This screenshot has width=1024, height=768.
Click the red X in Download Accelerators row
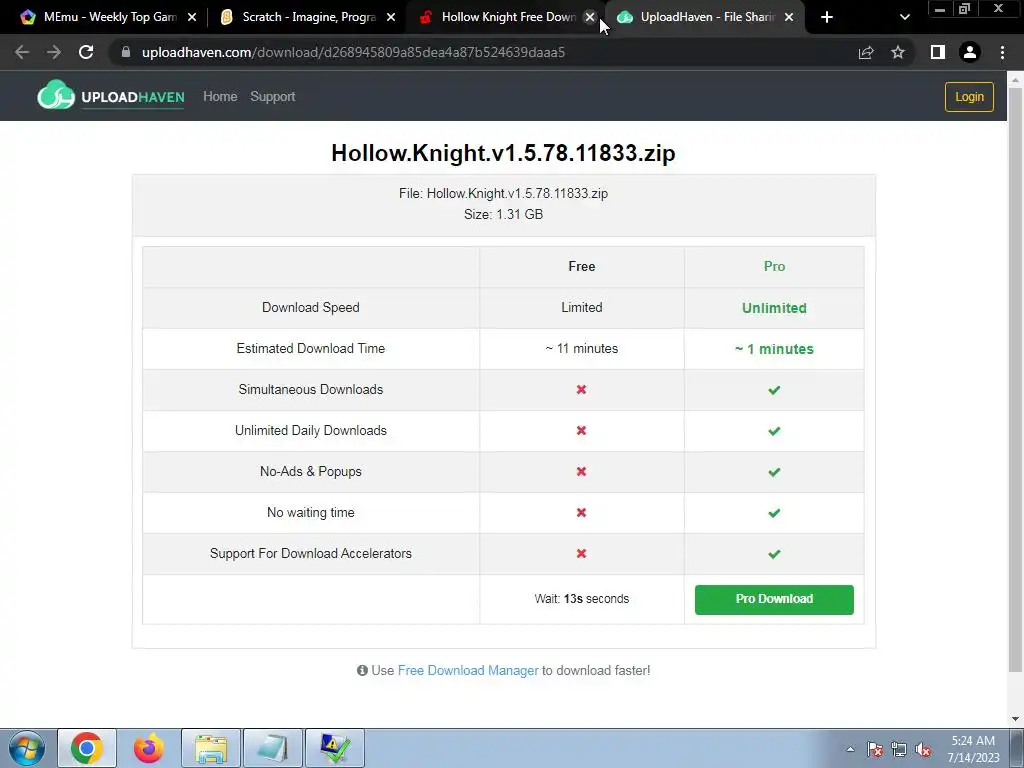(x=581, y=553)
